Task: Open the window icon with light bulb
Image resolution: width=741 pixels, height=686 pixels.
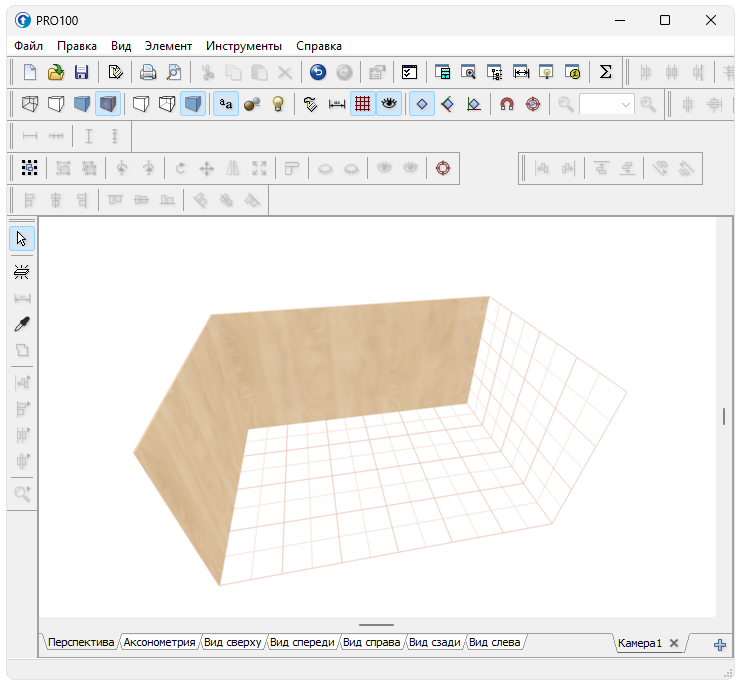Action: (546, 72)
